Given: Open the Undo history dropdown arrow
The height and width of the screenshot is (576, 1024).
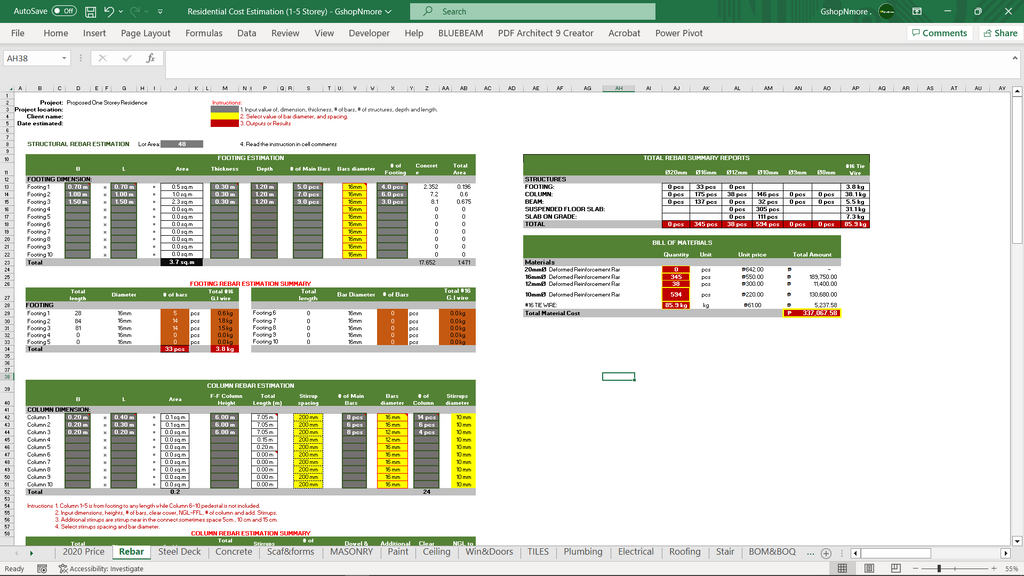Looking at the screenshot, I should [x=121, y=12].
